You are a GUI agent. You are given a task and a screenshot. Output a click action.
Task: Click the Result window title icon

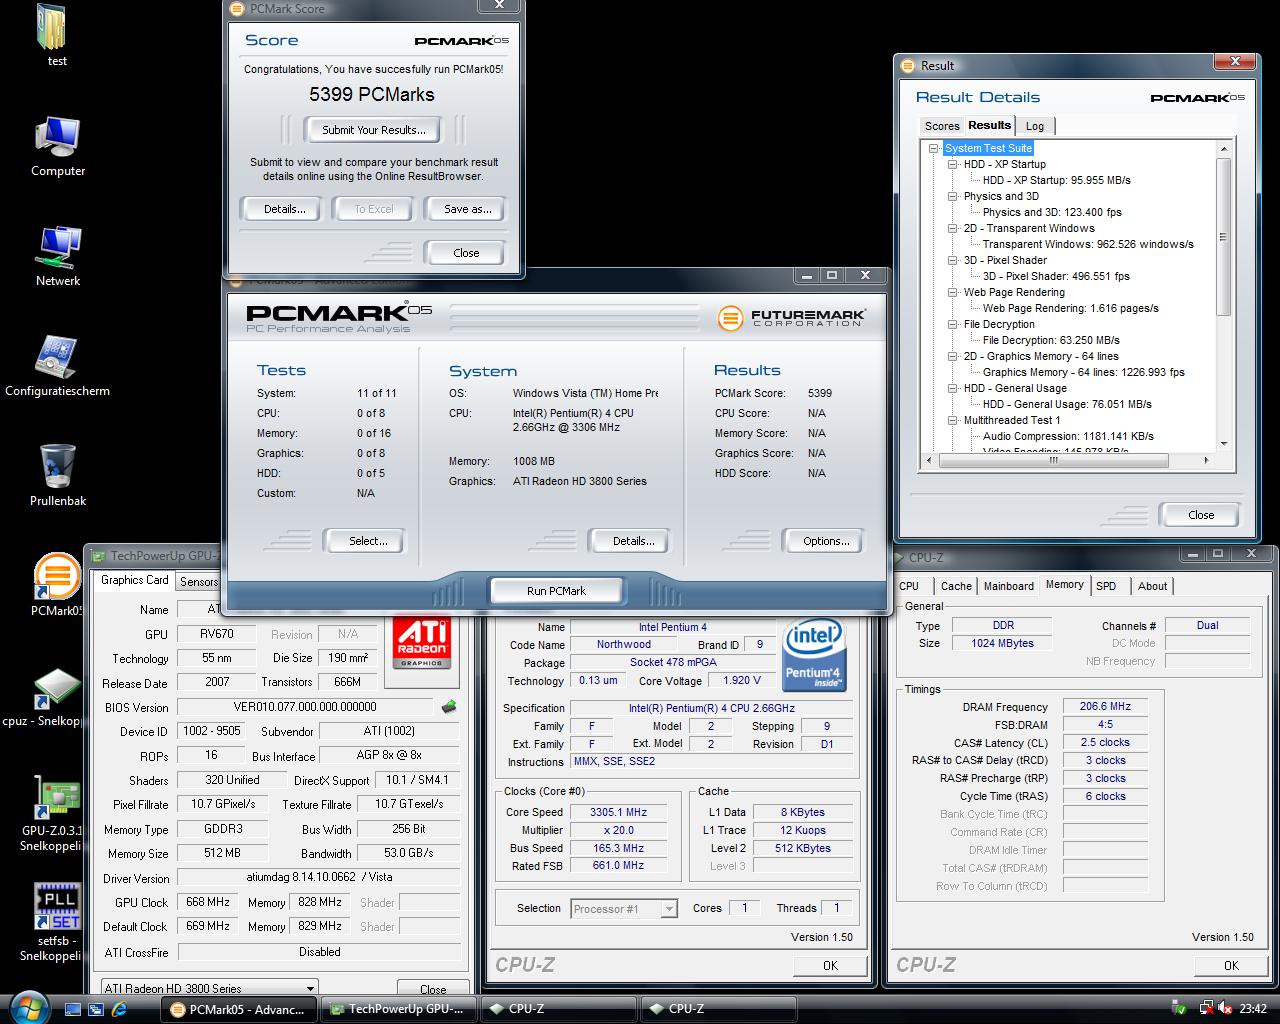click(x=908, y=65)
